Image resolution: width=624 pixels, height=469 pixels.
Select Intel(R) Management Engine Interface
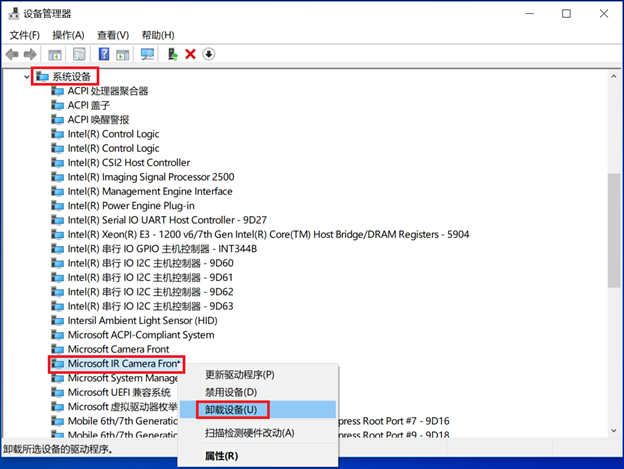point(150,191)
